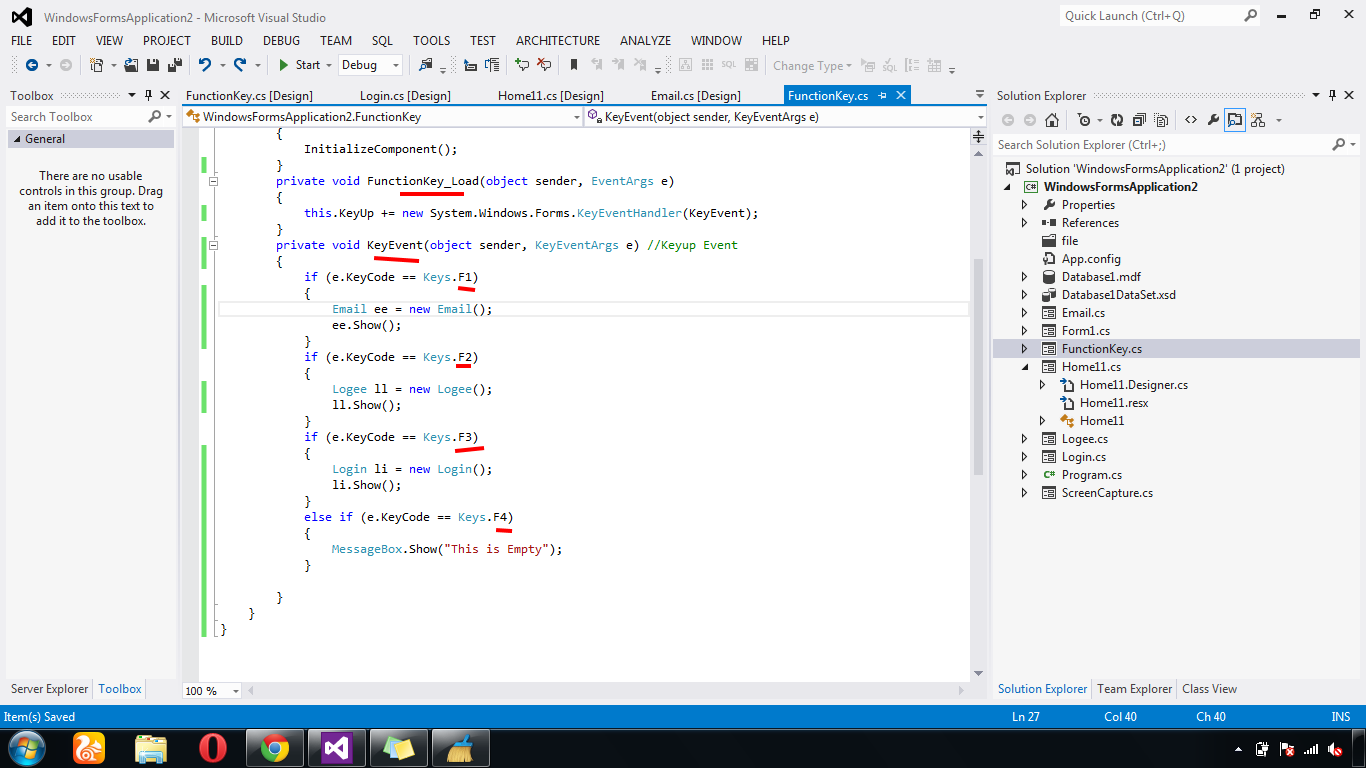Undo the last edit

[205, 65]
